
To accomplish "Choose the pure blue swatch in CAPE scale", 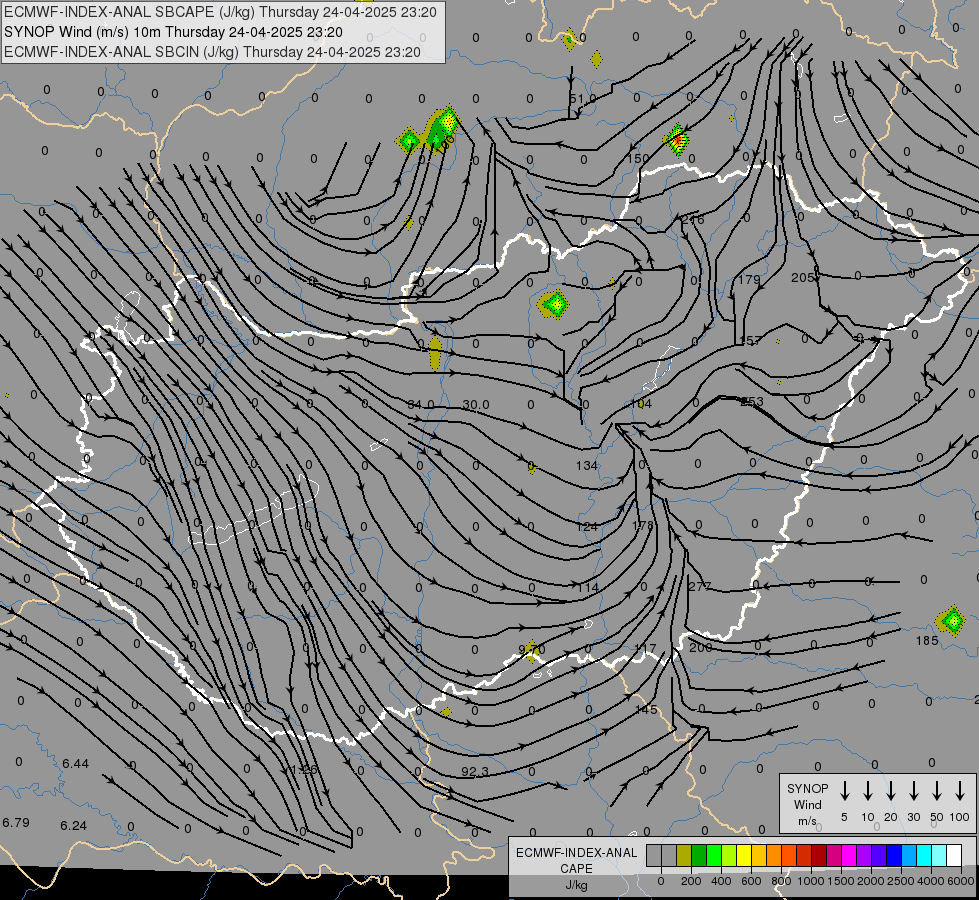I will 893,855.
